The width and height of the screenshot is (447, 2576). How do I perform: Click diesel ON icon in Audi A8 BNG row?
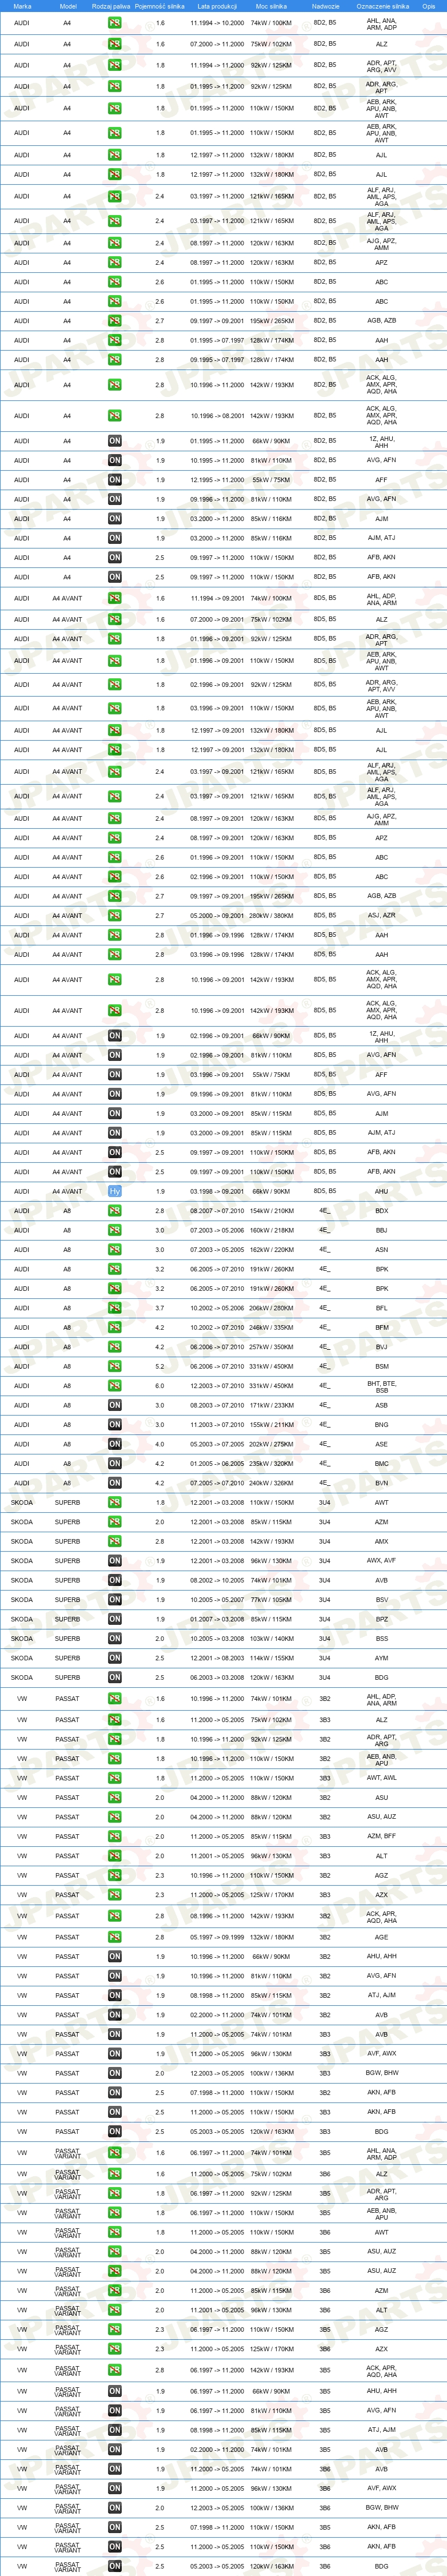coord(115,1425)
